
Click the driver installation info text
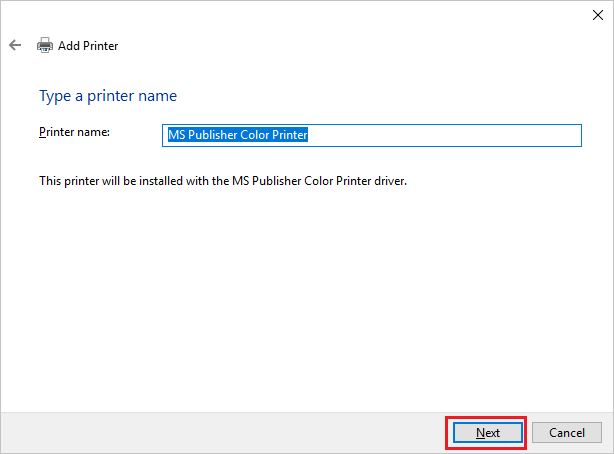[x=223, y=181]
